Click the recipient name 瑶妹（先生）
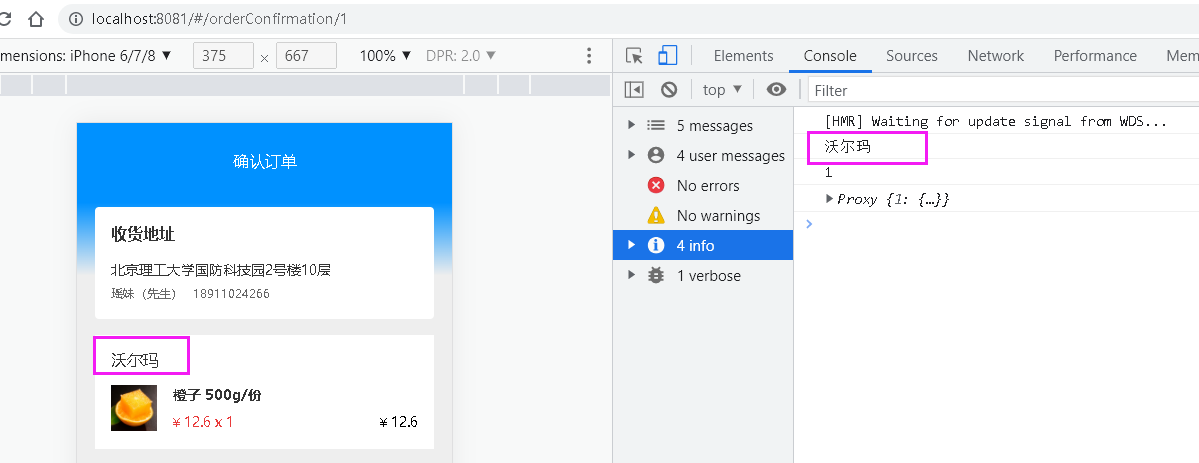The image size is (1199, 463). 144,294
